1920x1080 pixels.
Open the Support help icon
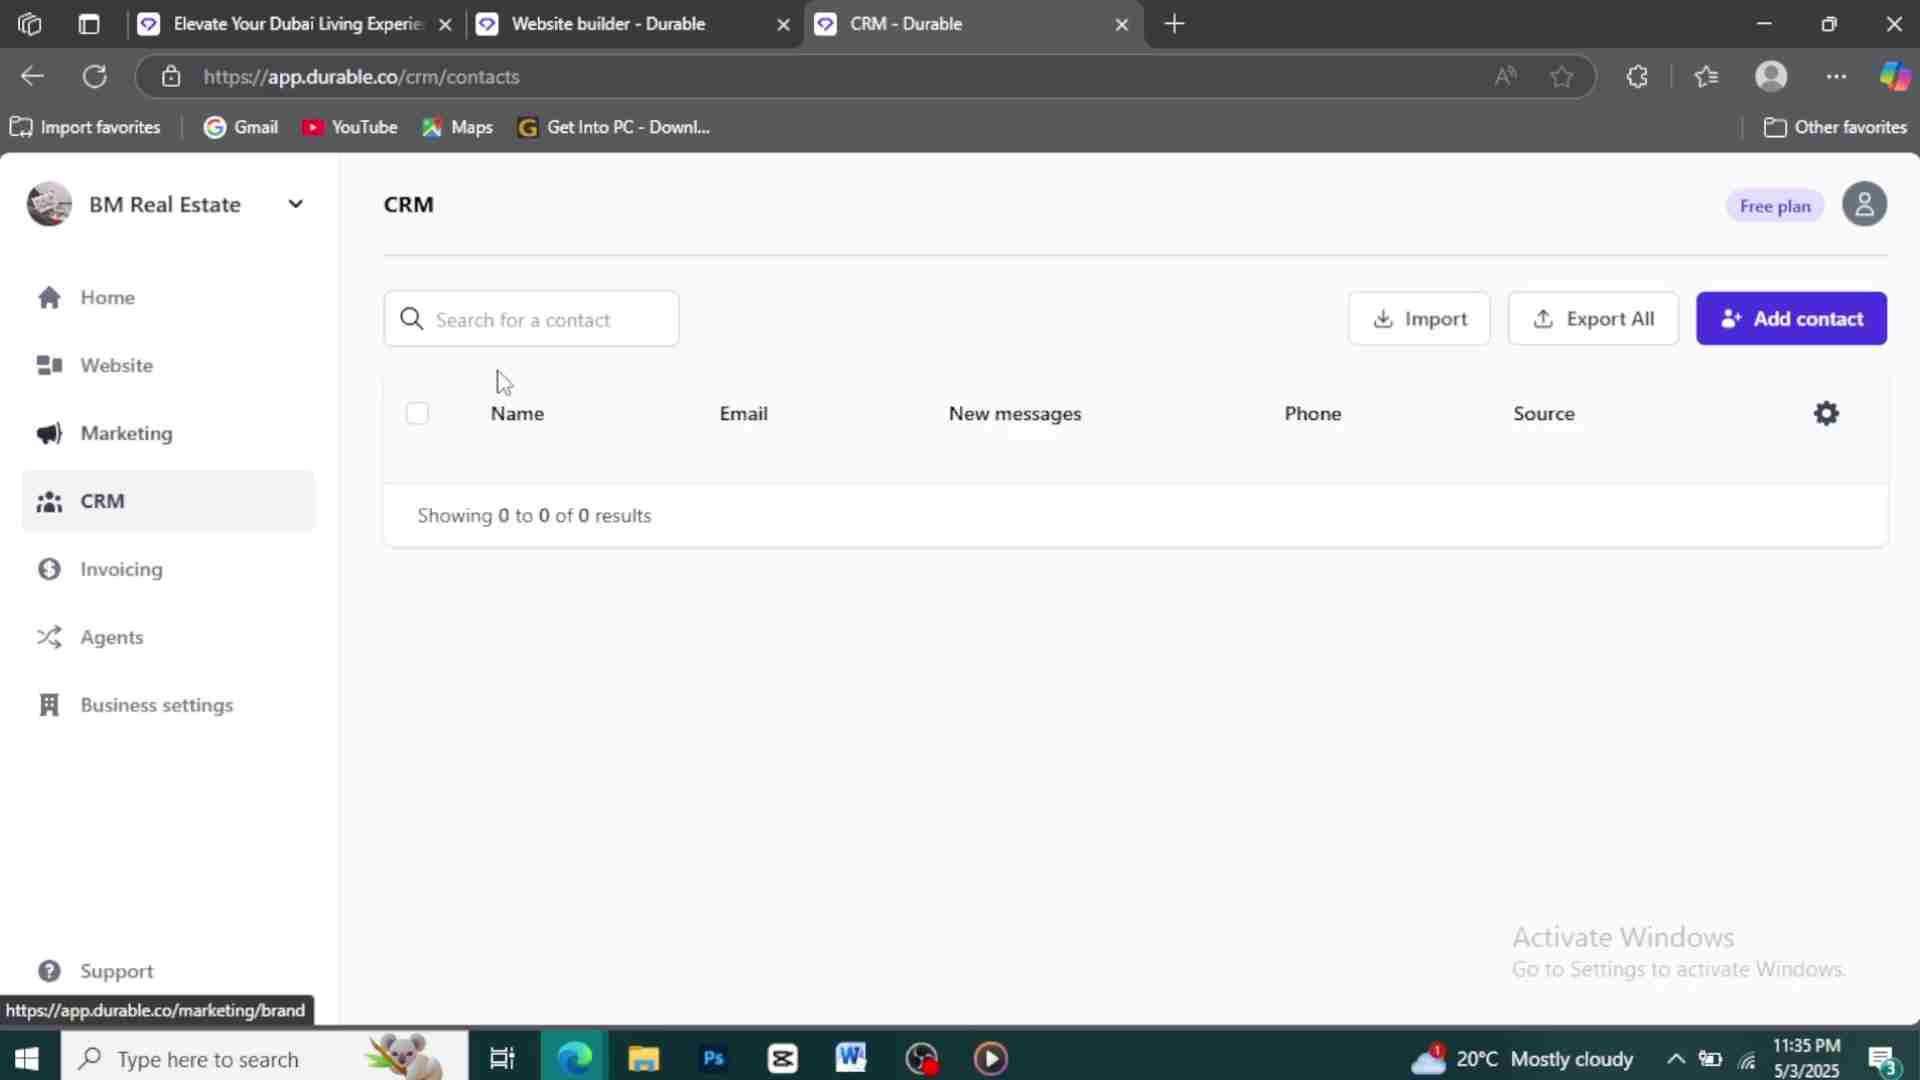click(49, 971)
